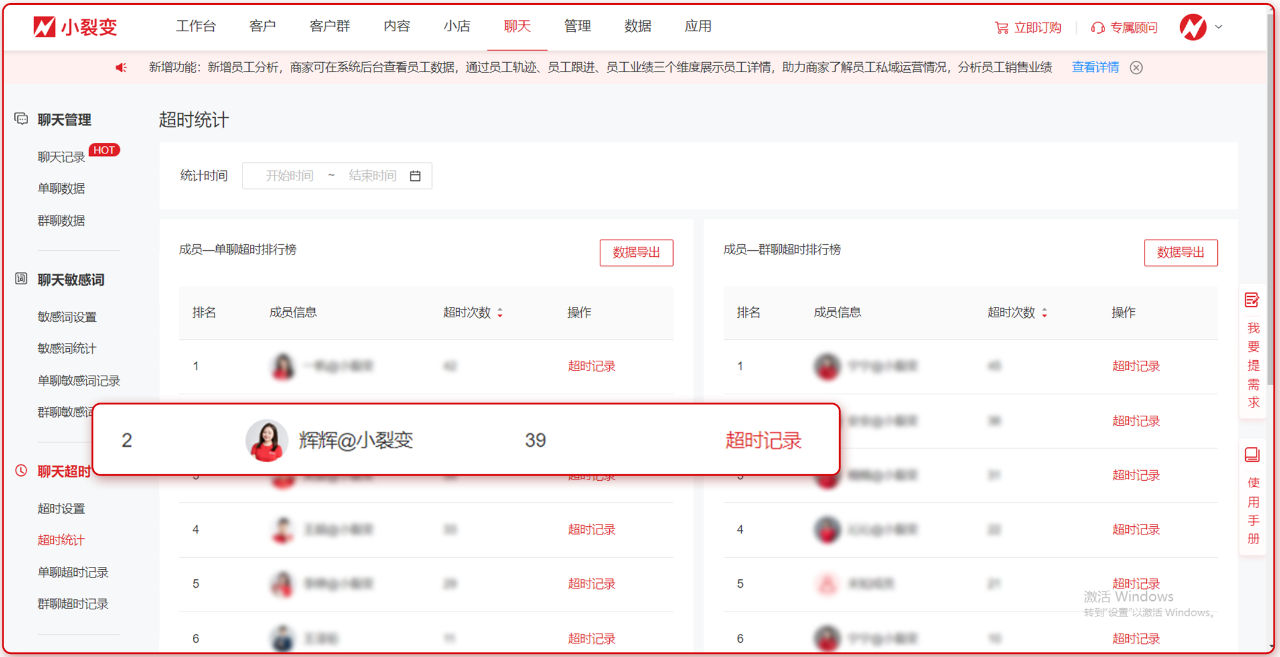This screenshot has width=1280, height=657.
Task: Click the 小裂变 logo icon
Action: pos(45,27)
